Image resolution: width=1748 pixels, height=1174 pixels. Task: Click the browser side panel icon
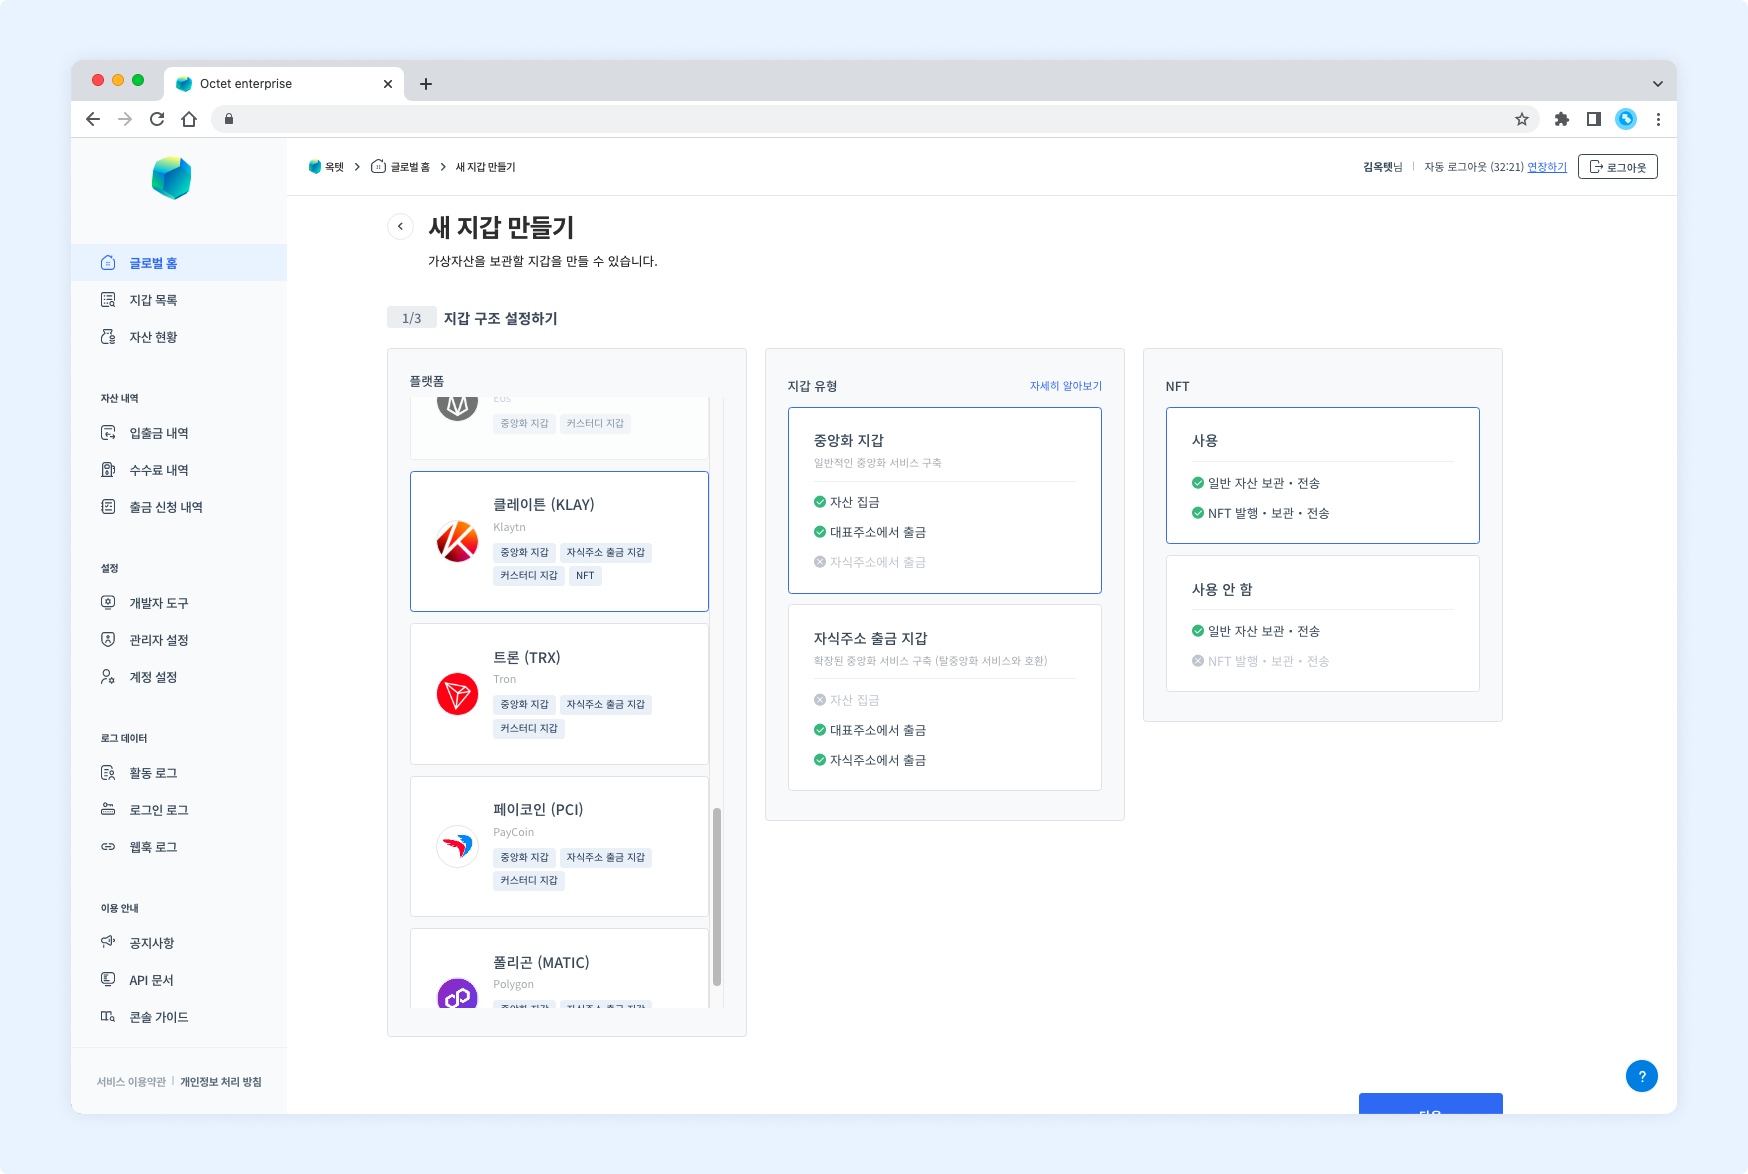[x=1594, y=119]
